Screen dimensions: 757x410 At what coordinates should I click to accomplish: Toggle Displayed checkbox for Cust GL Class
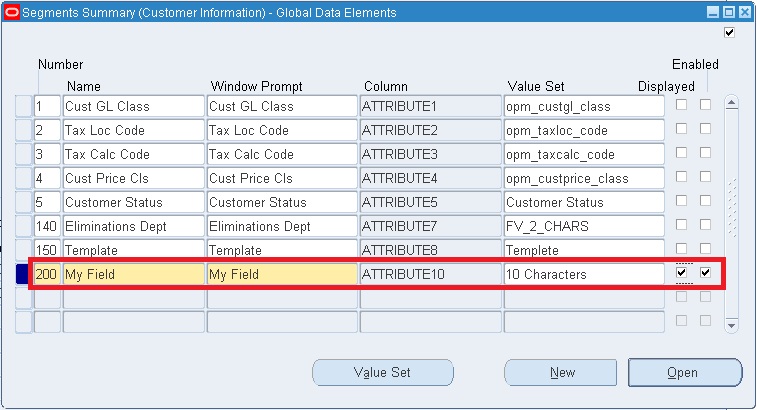pyautogui.click(x=681, y=104)
